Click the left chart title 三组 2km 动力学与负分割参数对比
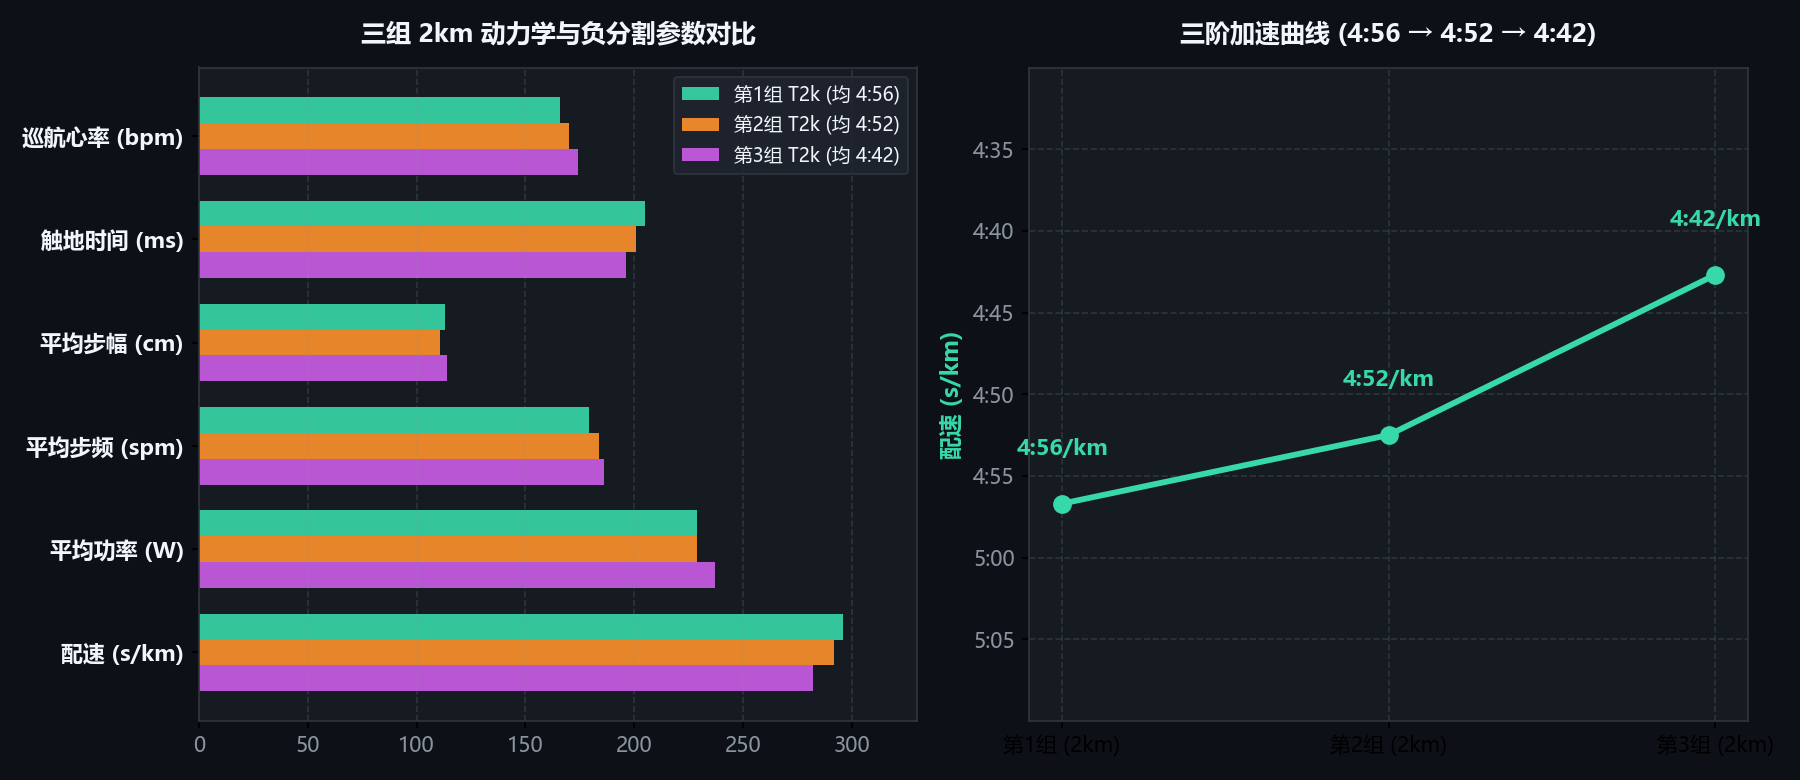 (x=558, y=33)
